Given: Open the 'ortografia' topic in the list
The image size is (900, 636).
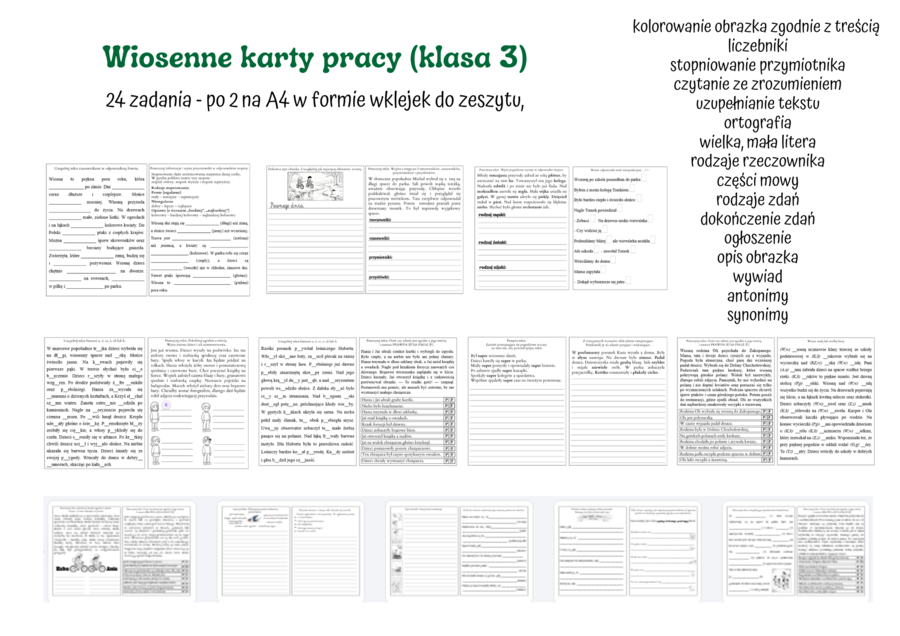Looking at the screenshot, I should click(x=757, y=123).
